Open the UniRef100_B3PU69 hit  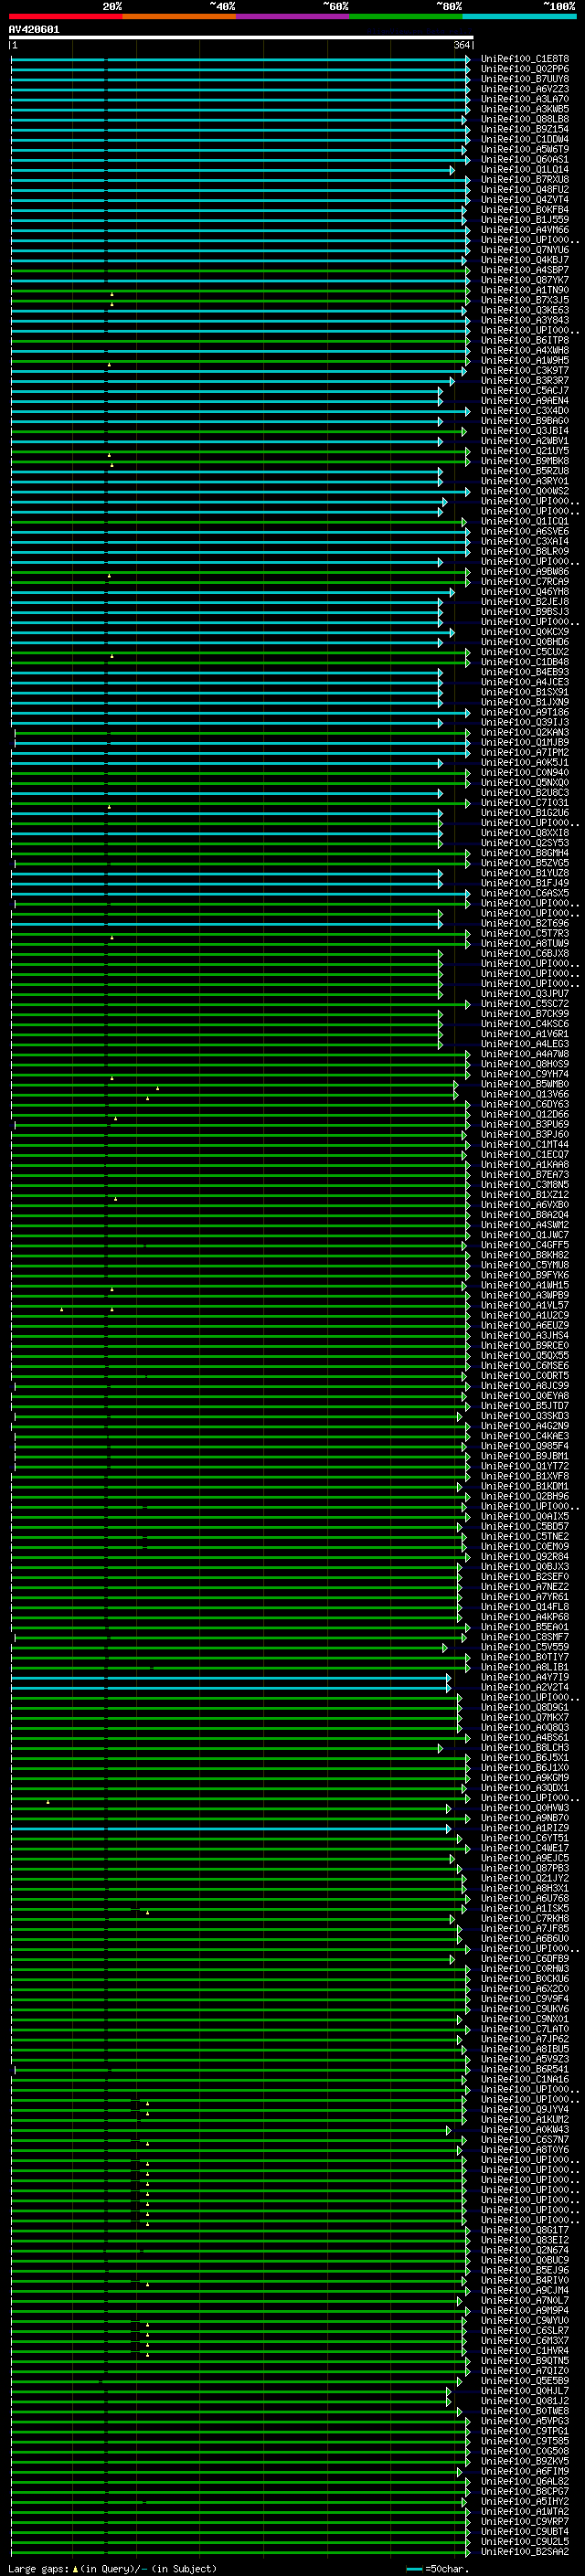tap(525, 1124)
